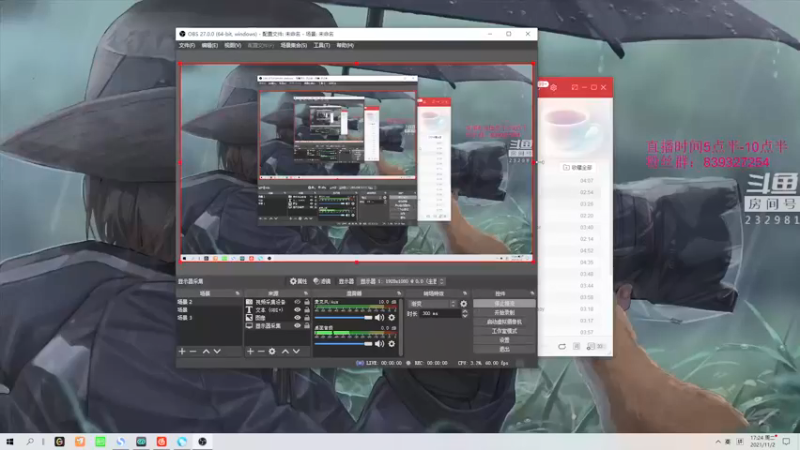This screenshot has height=450, width=800.
Task: Pop out the Sources dock using its header icon
Action: click(306, 293)
